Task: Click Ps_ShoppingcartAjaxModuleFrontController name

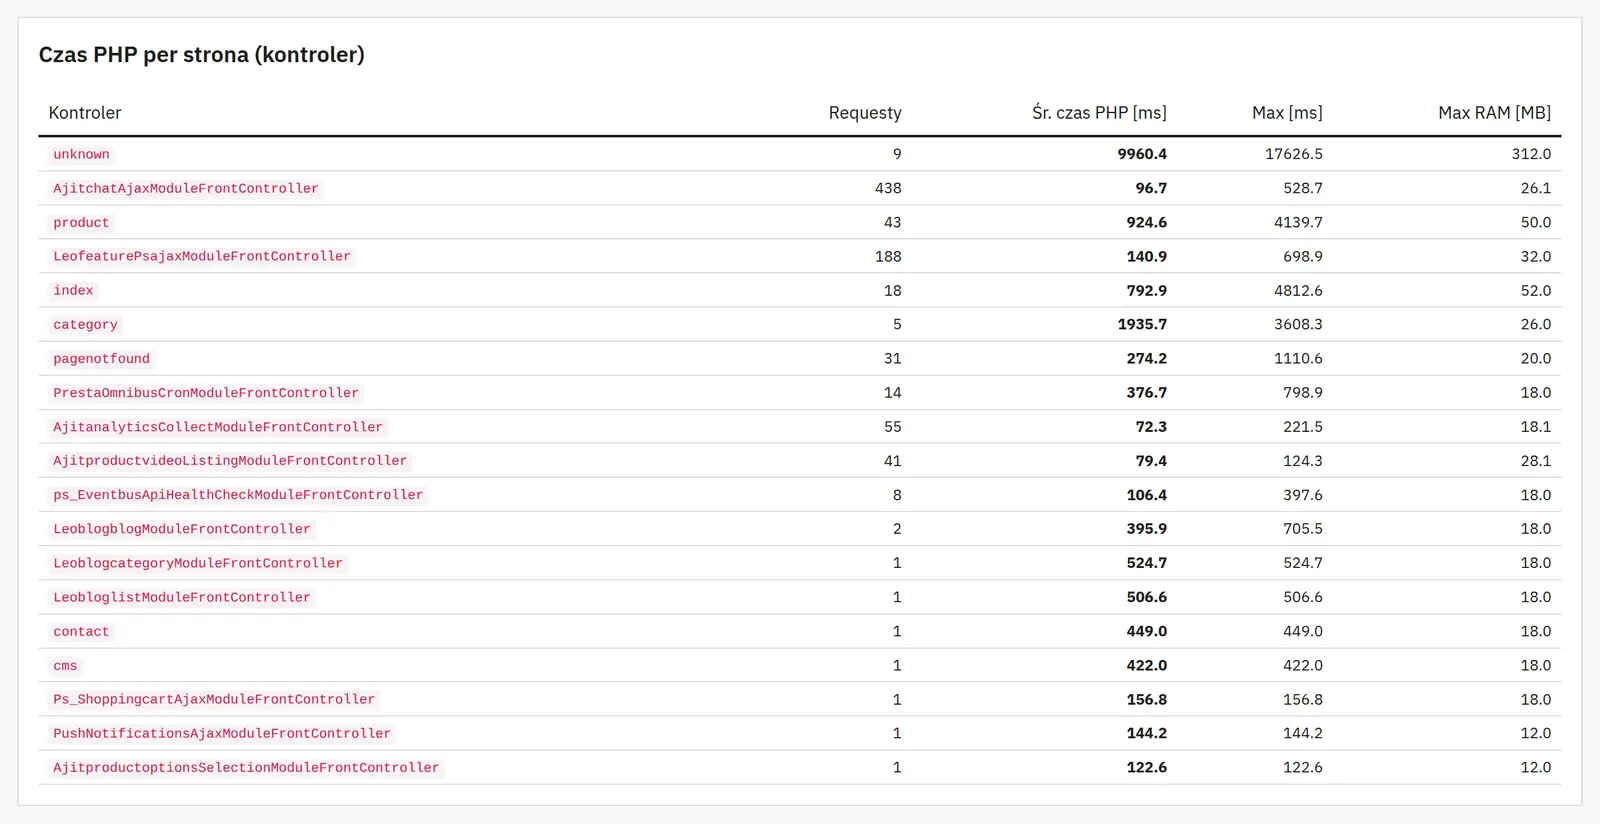Action: pos(214,699)
